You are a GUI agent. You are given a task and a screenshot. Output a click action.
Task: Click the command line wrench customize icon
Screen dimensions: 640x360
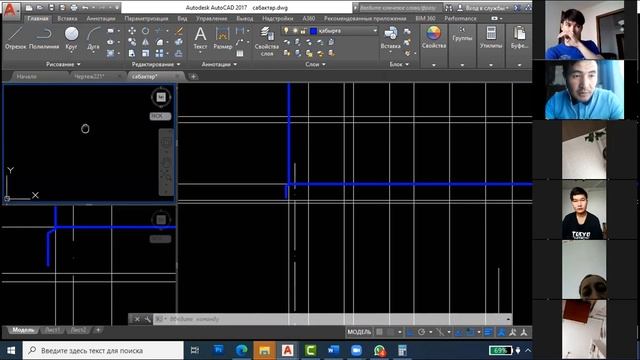pos(147,319)
